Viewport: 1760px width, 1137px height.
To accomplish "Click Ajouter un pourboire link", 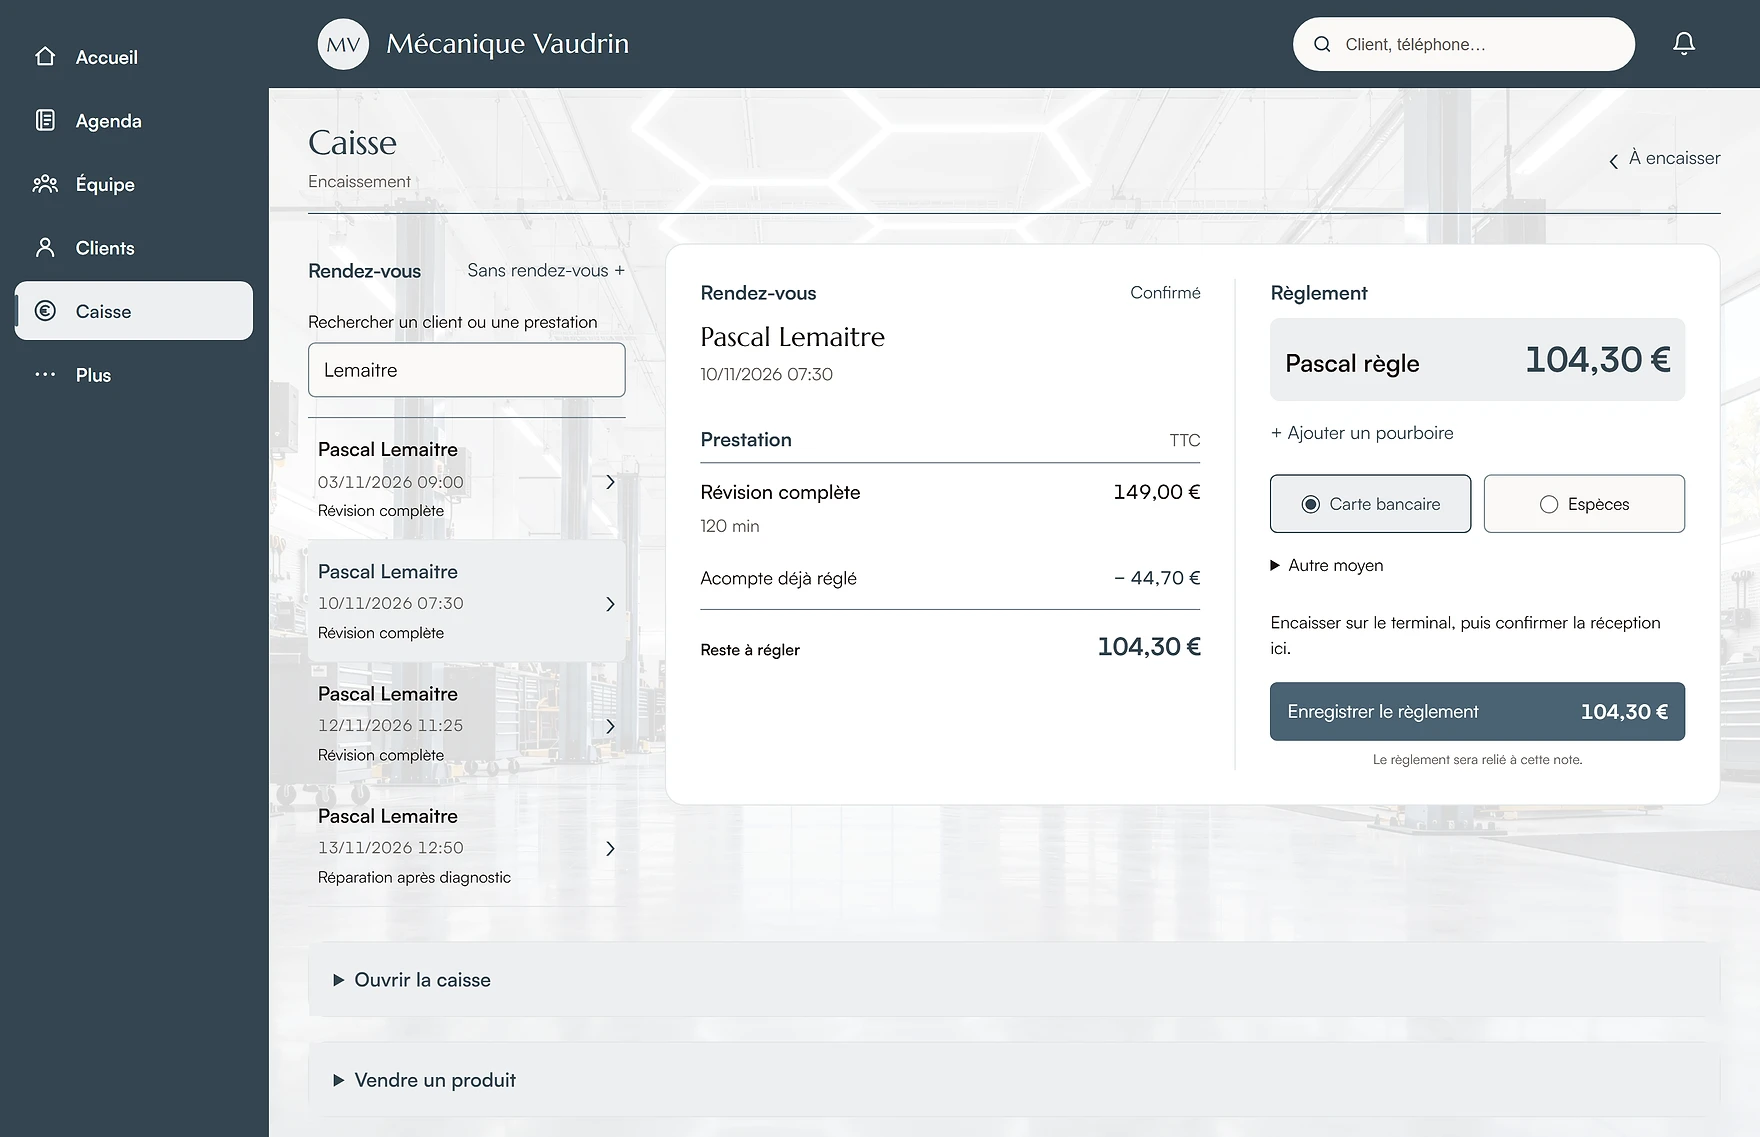I will (x=1362, y=433).
